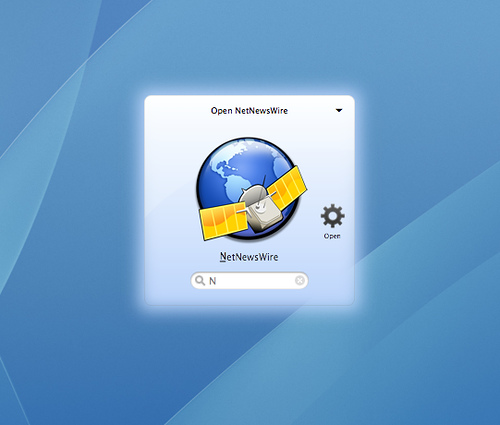The height and width of the screenshot is (425, 500).
Task: Click the satellite antenna above the dish
Action: (x=264, y=181)
